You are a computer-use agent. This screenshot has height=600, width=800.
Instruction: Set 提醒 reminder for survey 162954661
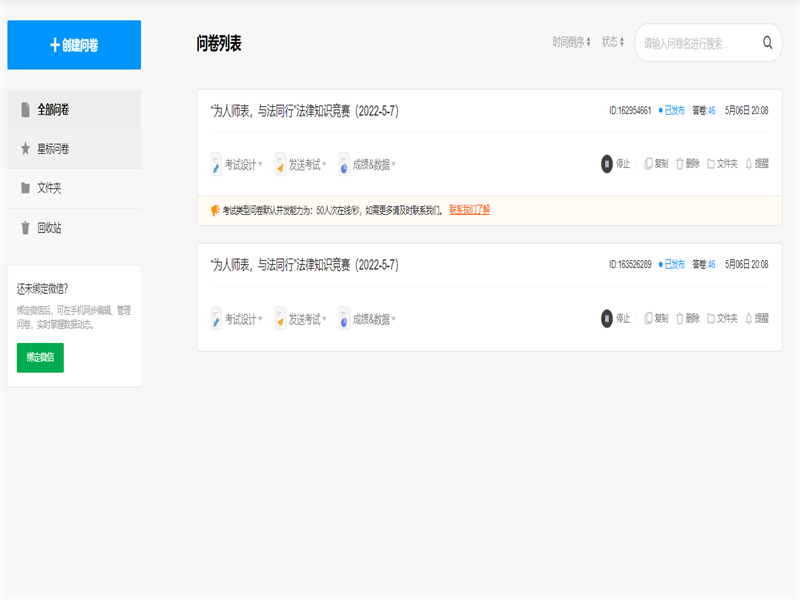[x=757, y=164]
